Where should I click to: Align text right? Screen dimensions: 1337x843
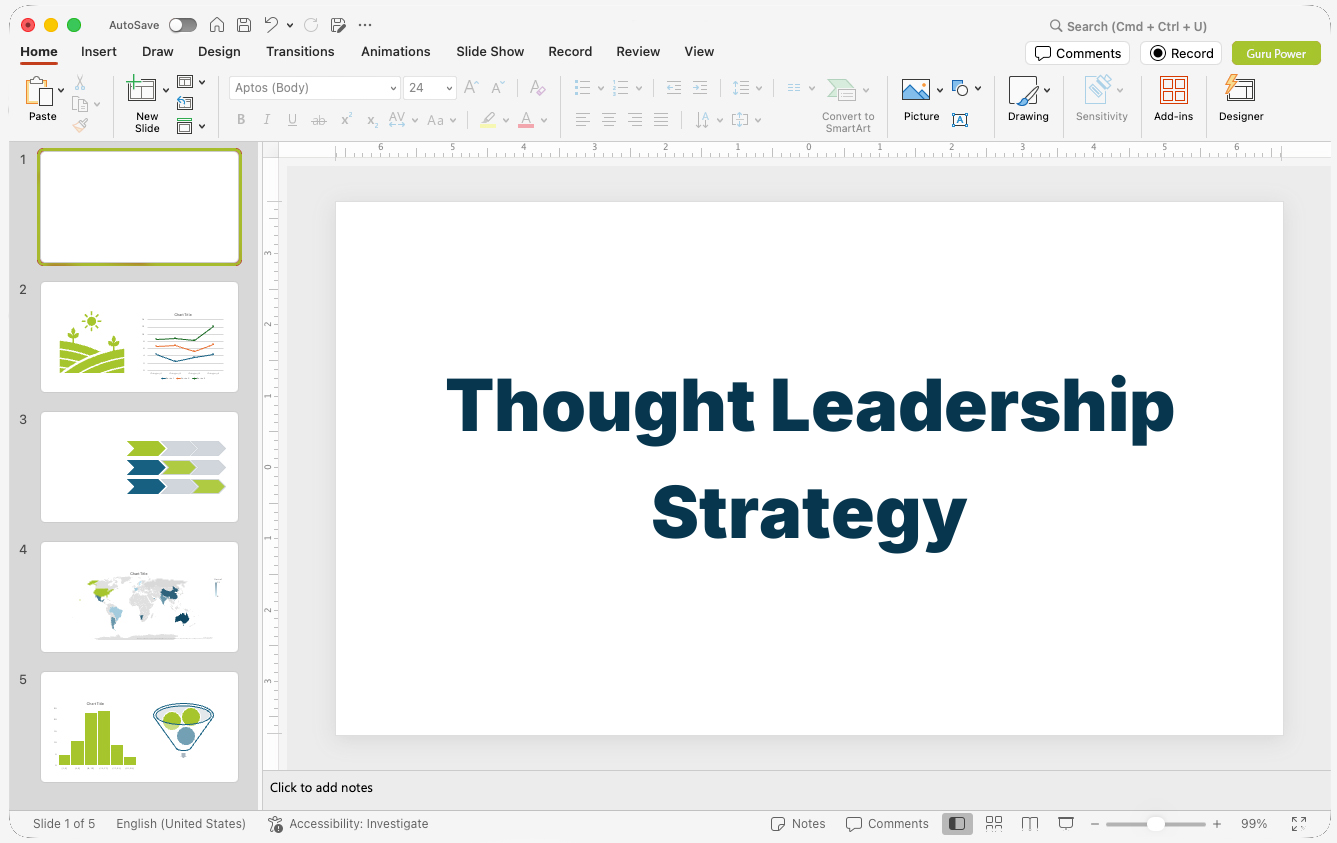[635, 120]
